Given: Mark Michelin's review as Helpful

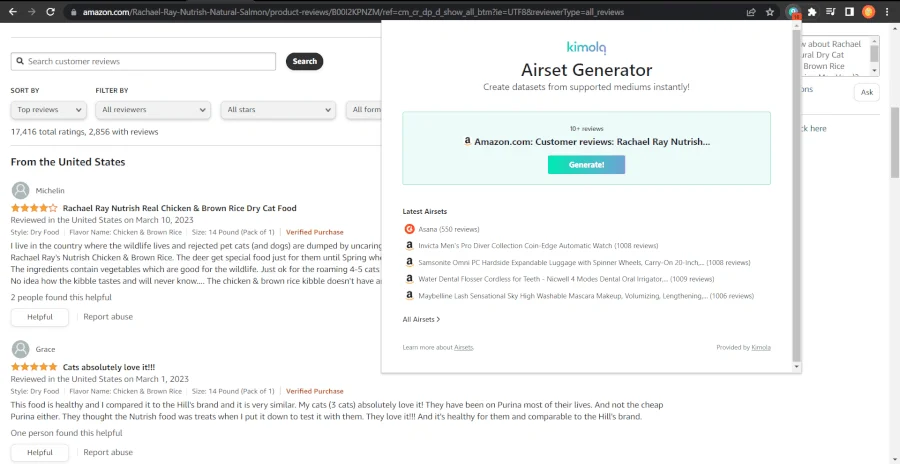Looking at the screenshot, I should pos(40,317).
